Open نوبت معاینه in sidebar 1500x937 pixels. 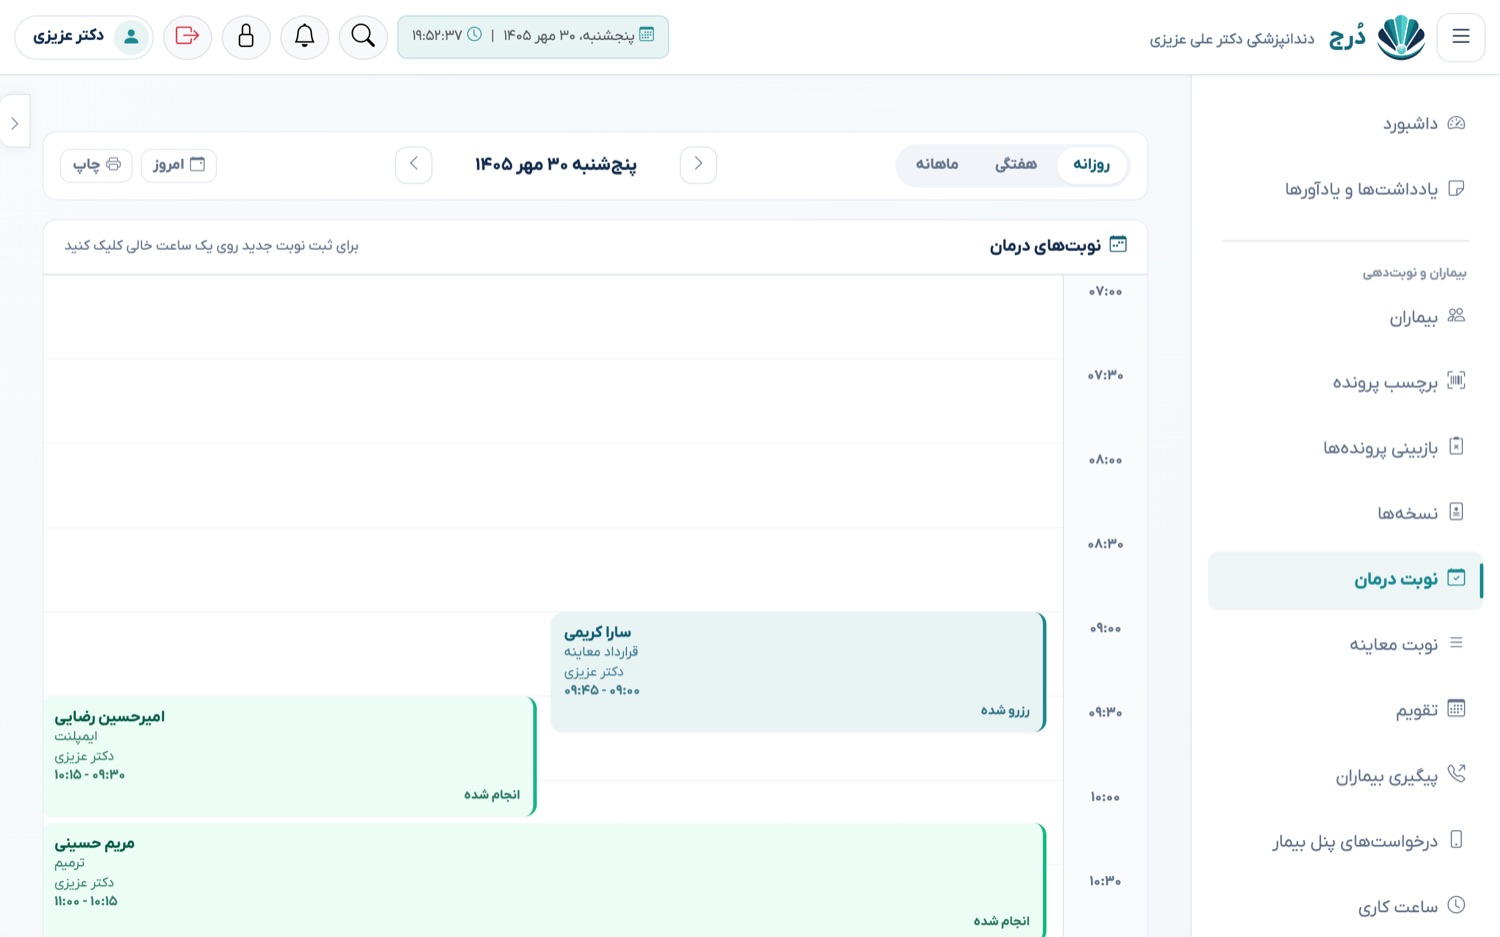point(1345,645)
